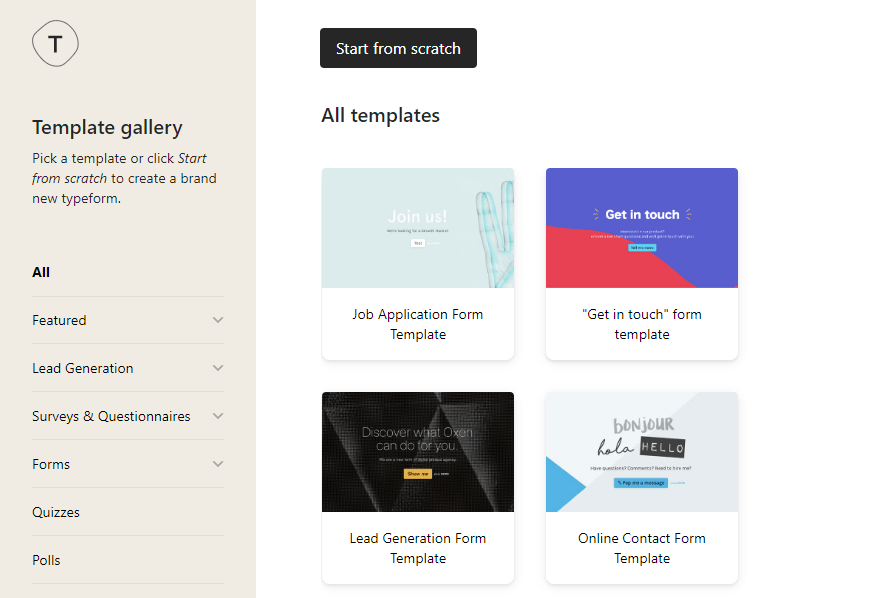
Task: Click the Job Application Form Template title link
Action: click(417, 324)
